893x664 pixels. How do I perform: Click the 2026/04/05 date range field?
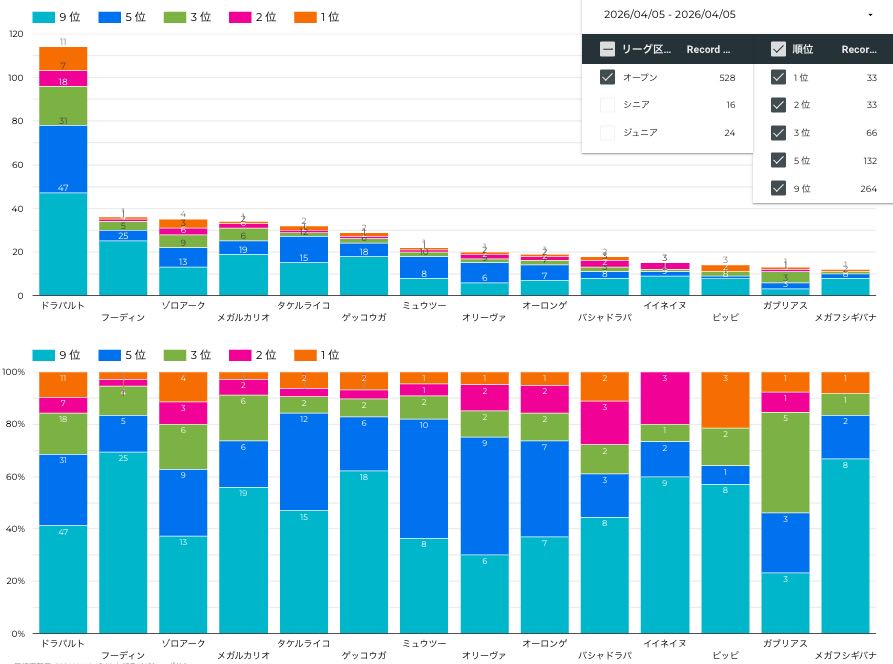[x=670, y=14]
